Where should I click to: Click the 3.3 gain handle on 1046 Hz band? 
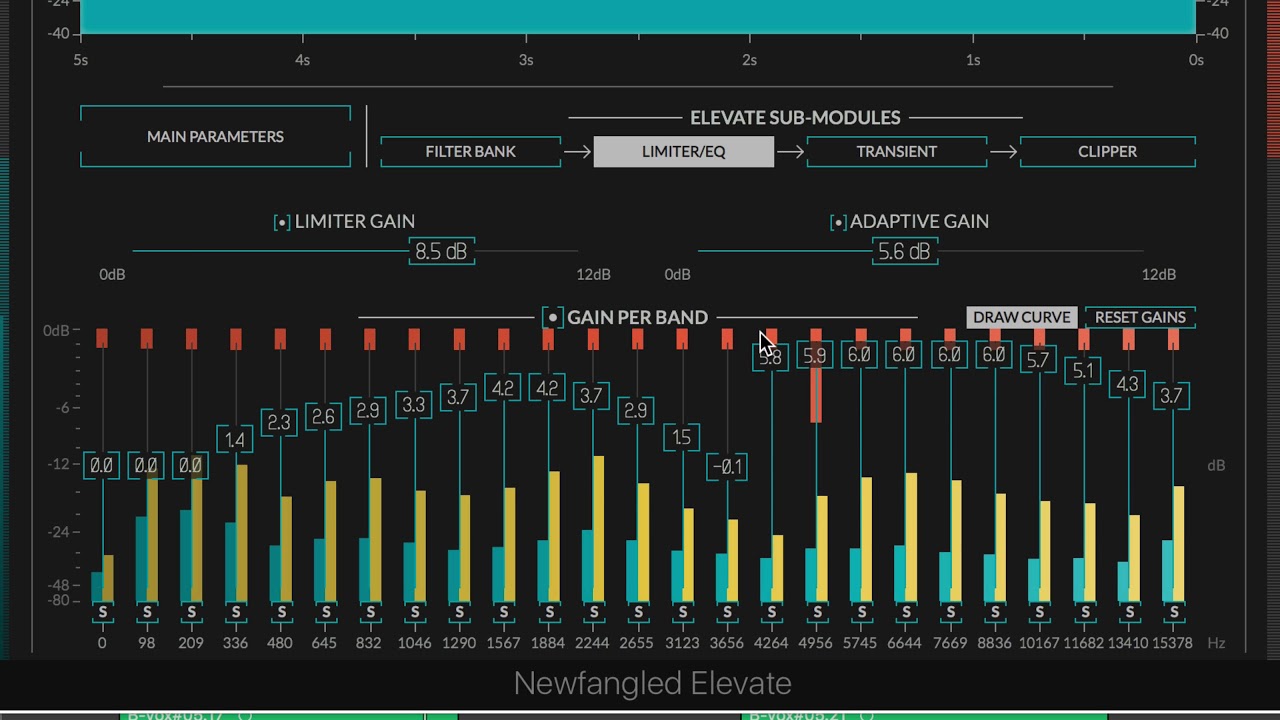413,405
